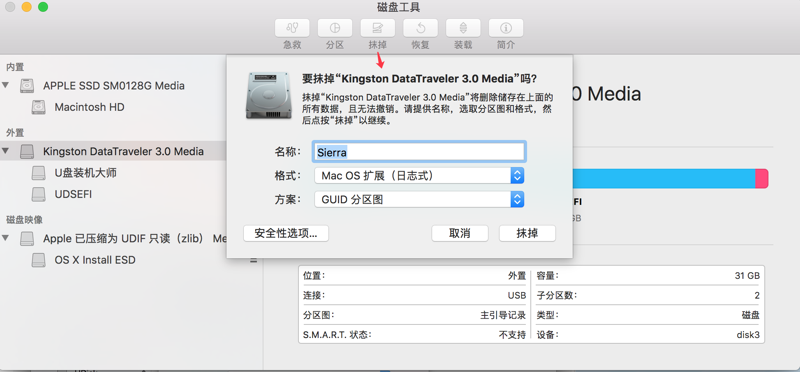Click the 31 GB capacity value
This screenshot has width=800, height=372.
point(747,276)
